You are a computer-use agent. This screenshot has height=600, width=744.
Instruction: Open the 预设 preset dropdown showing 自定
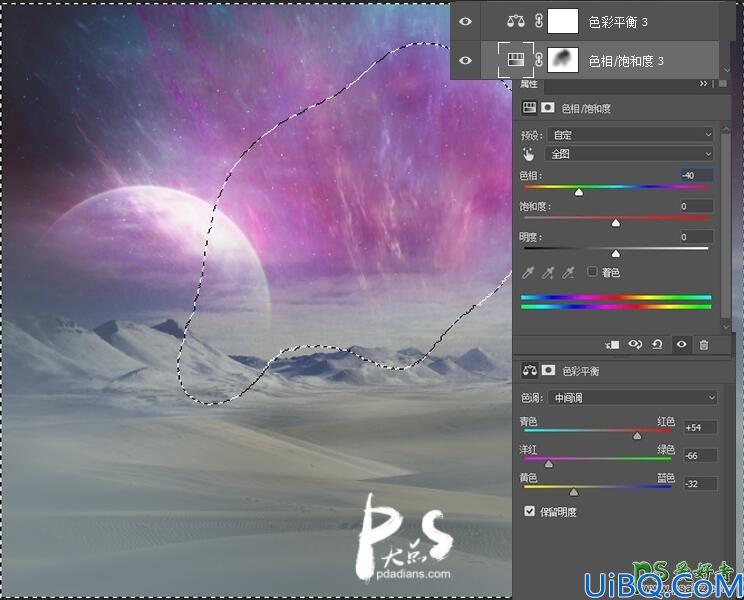click(x=630, y=135)
